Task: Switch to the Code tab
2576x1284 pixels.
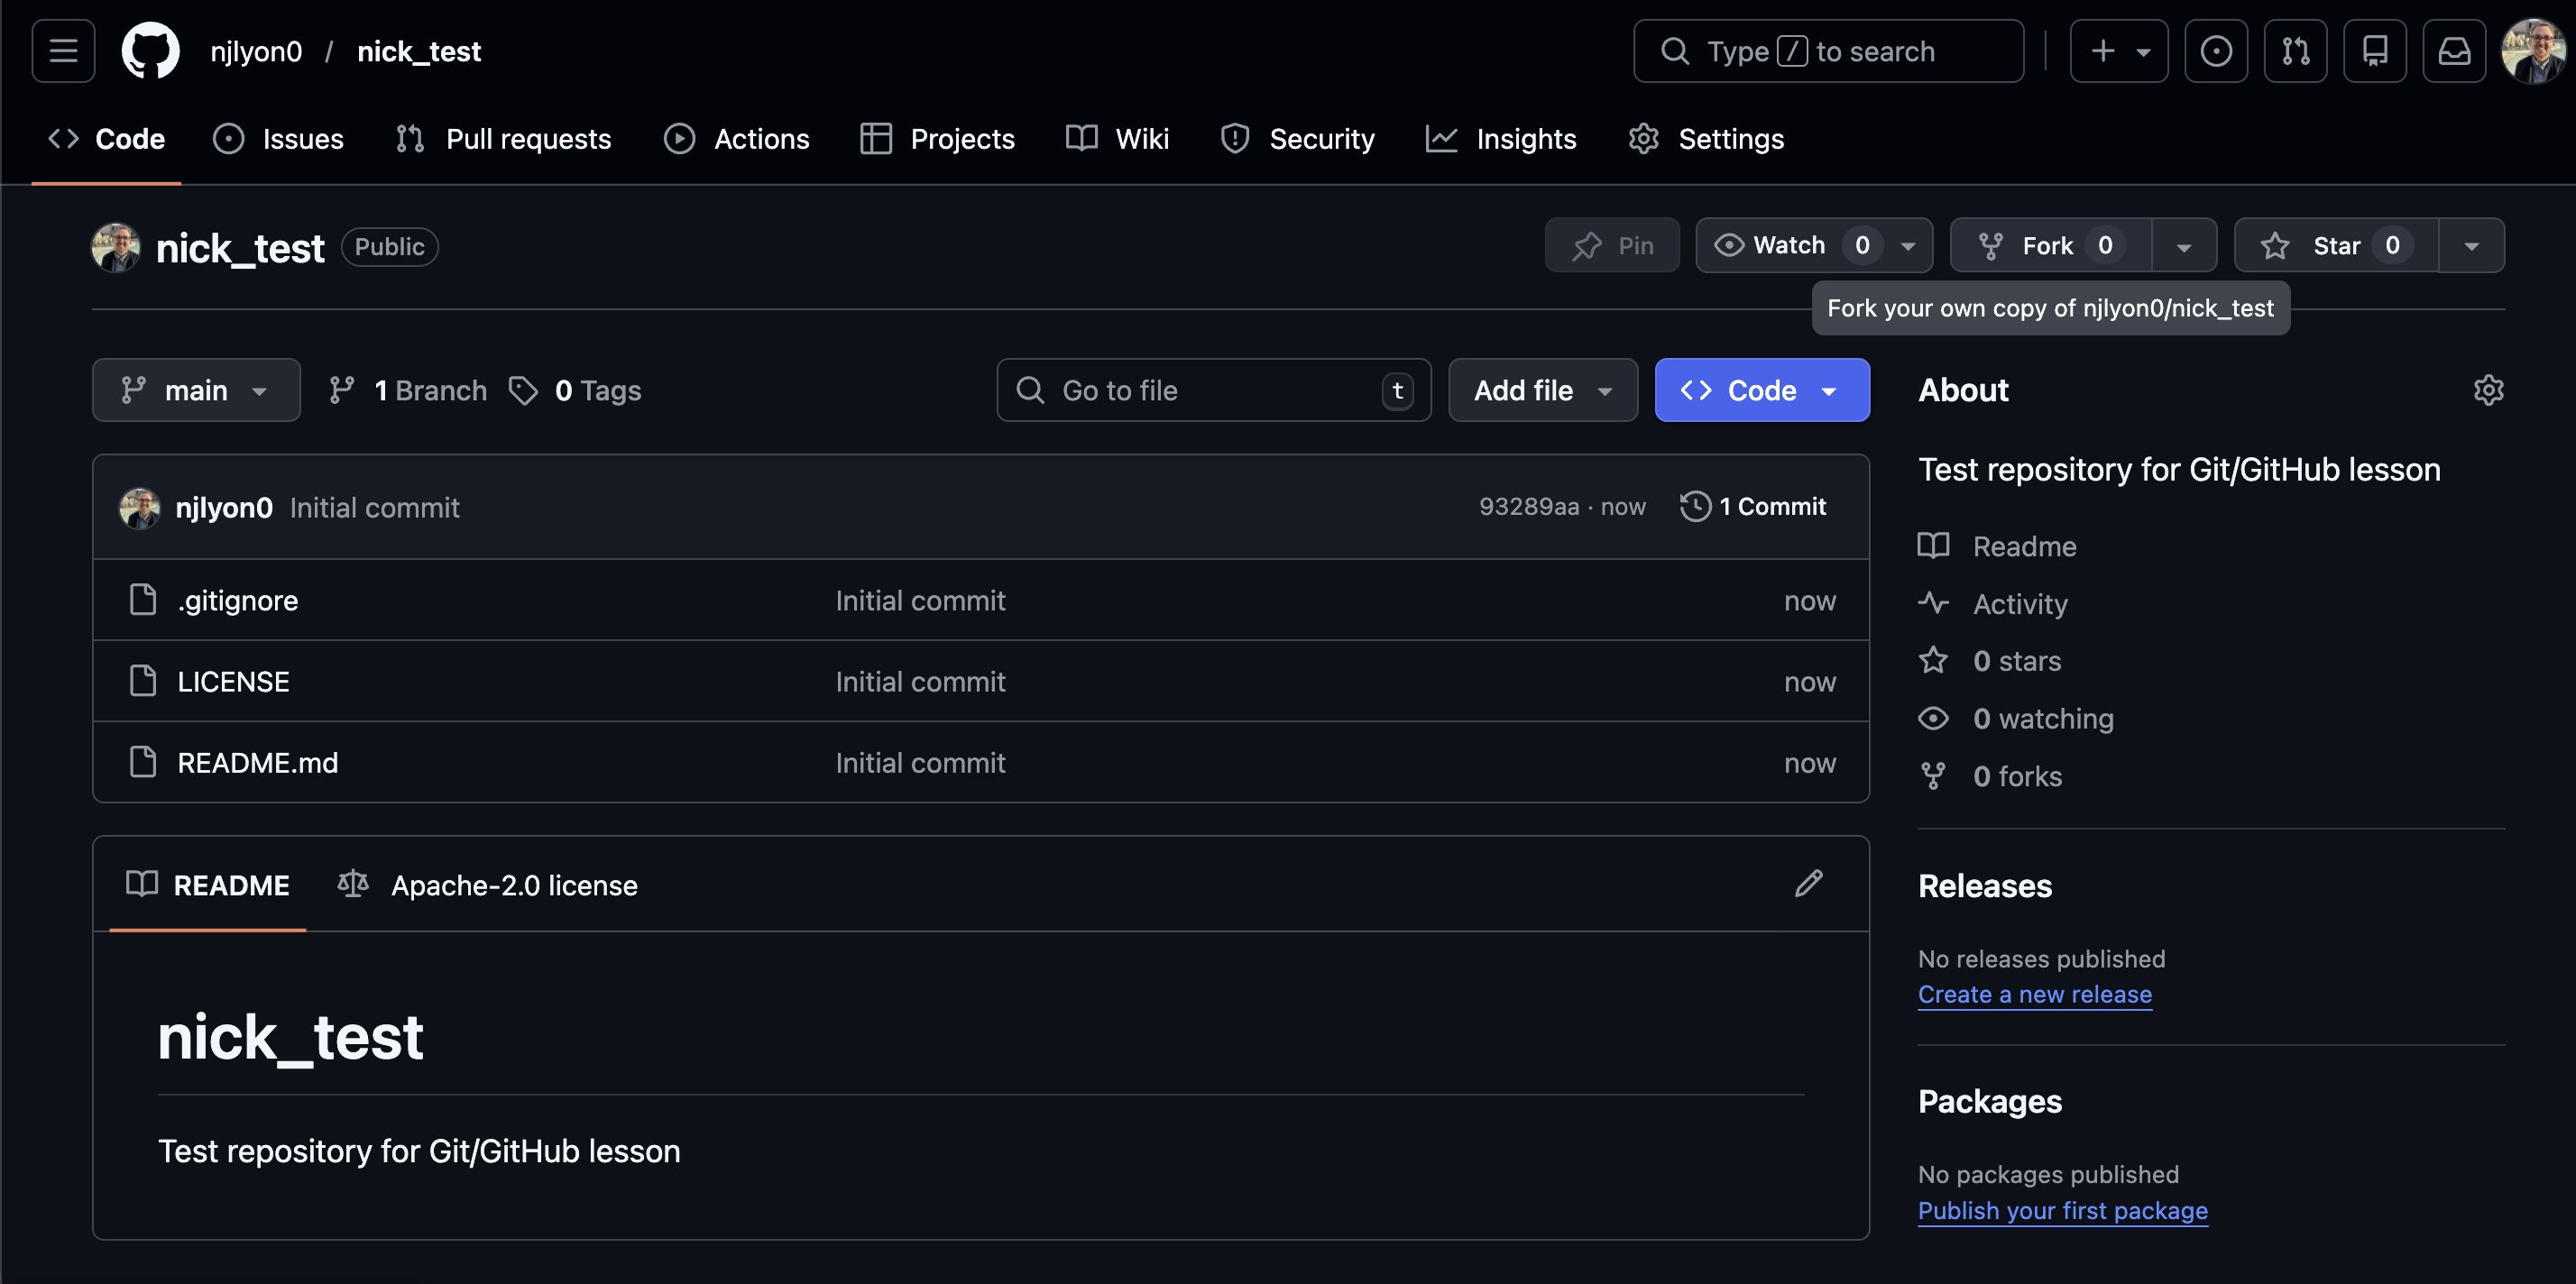Action: 107,139
